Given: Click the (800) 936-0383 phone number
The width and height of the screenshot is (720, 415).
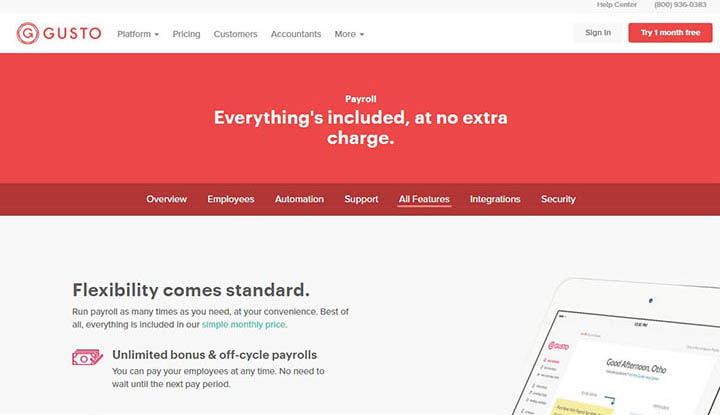Looking at the screenshot, I should (x=681, y=5).
